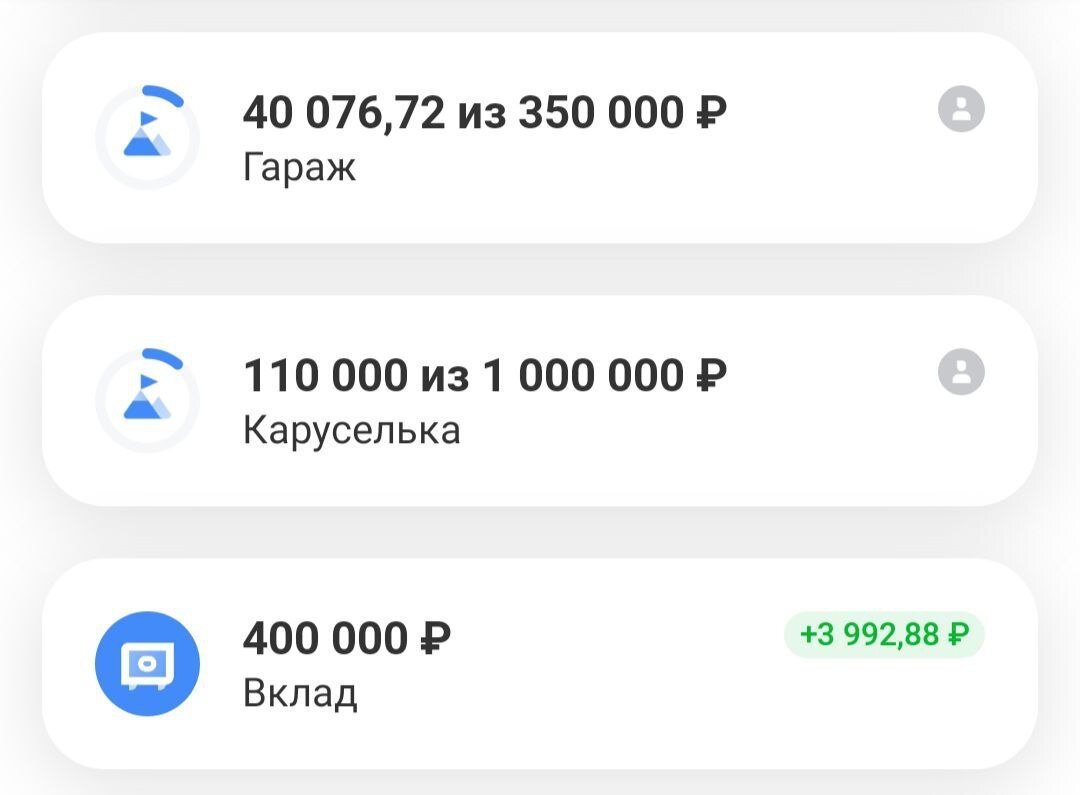Viewport: 1080px width, 795px height.
Task: Click the amount 40 076,72 из 350 000 ₽
Action: point(487,111)
